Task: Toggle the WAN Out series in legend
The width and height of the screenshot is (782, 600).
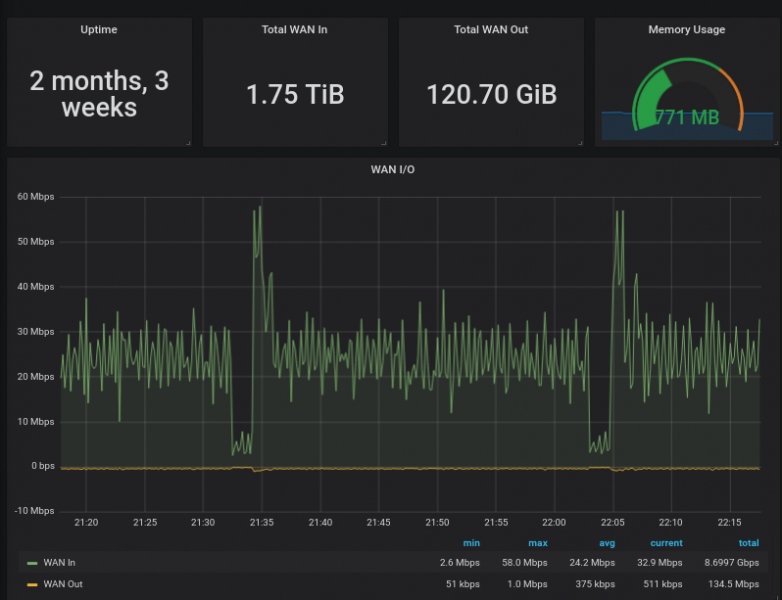Action: (x=62, y=584)
